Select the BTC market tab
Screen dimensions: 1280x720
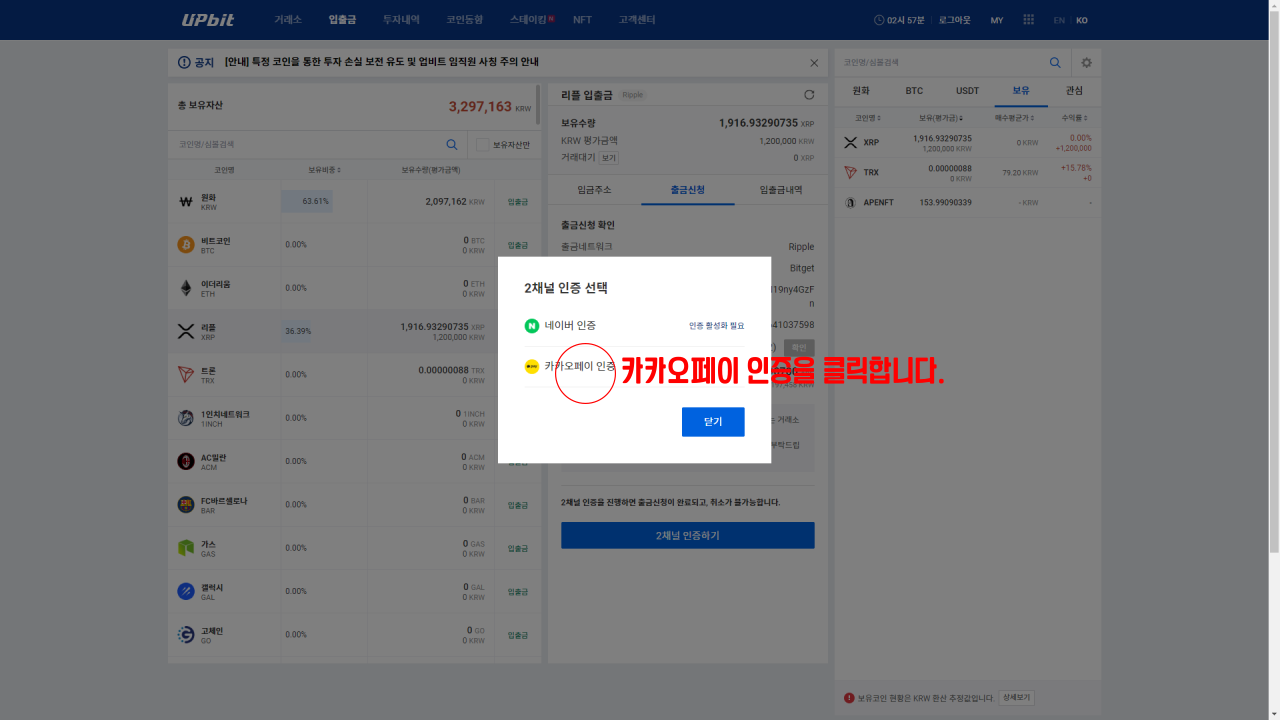click(x=914, y=91)
